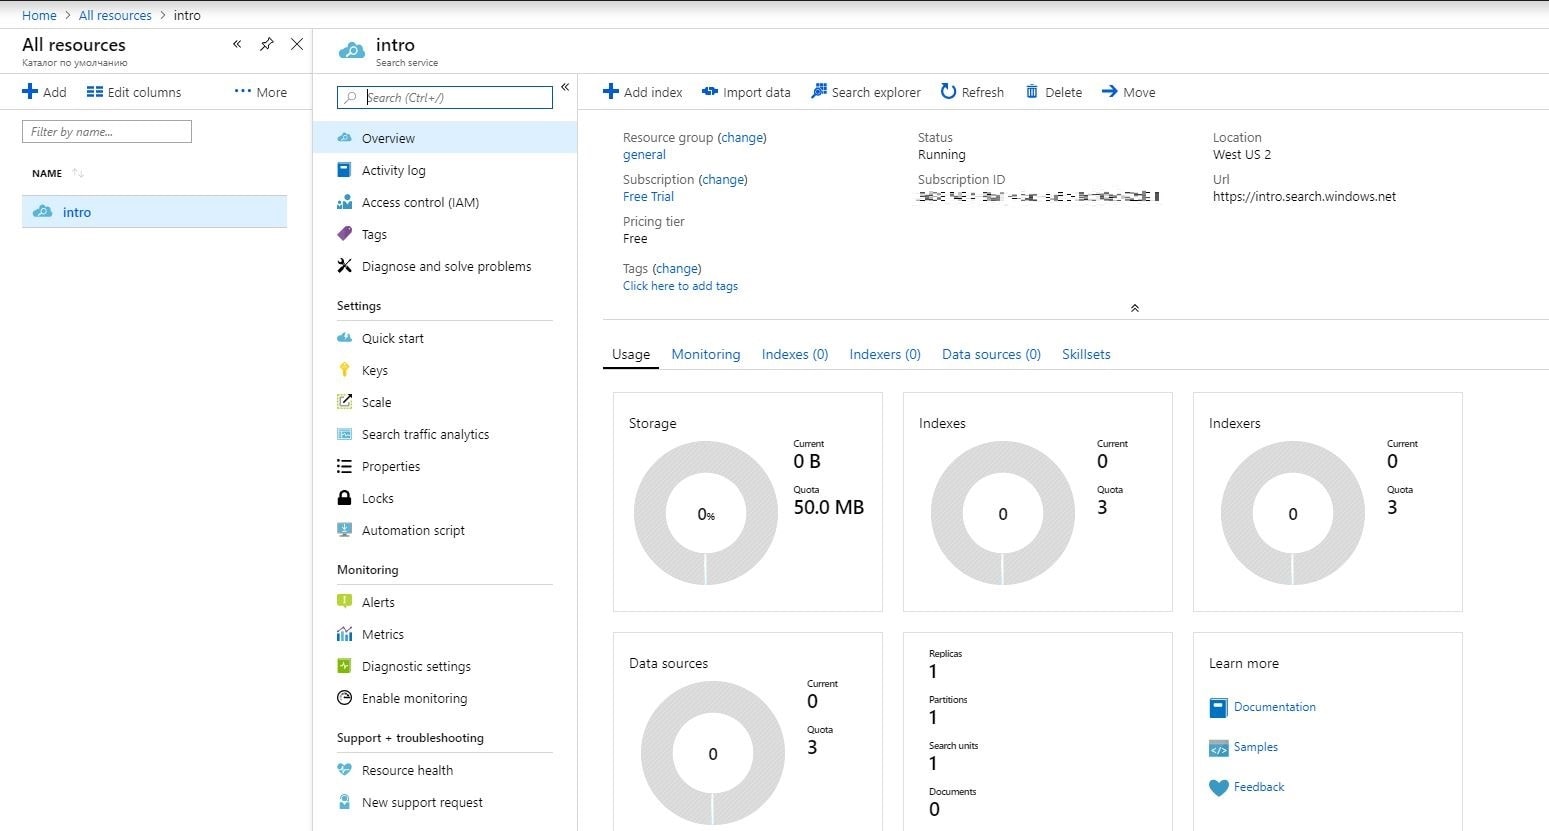
Task: Click the Feedback heart icon
Action: tap(1218, 787)
